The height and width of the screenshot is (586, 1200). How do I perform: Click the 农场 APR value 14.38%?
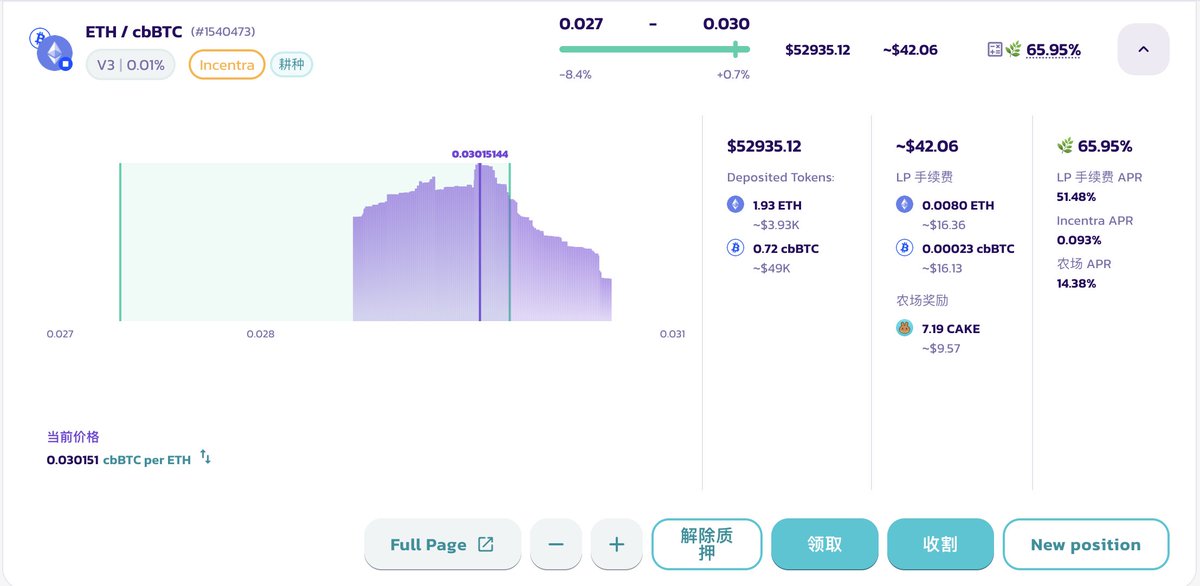1077,283
